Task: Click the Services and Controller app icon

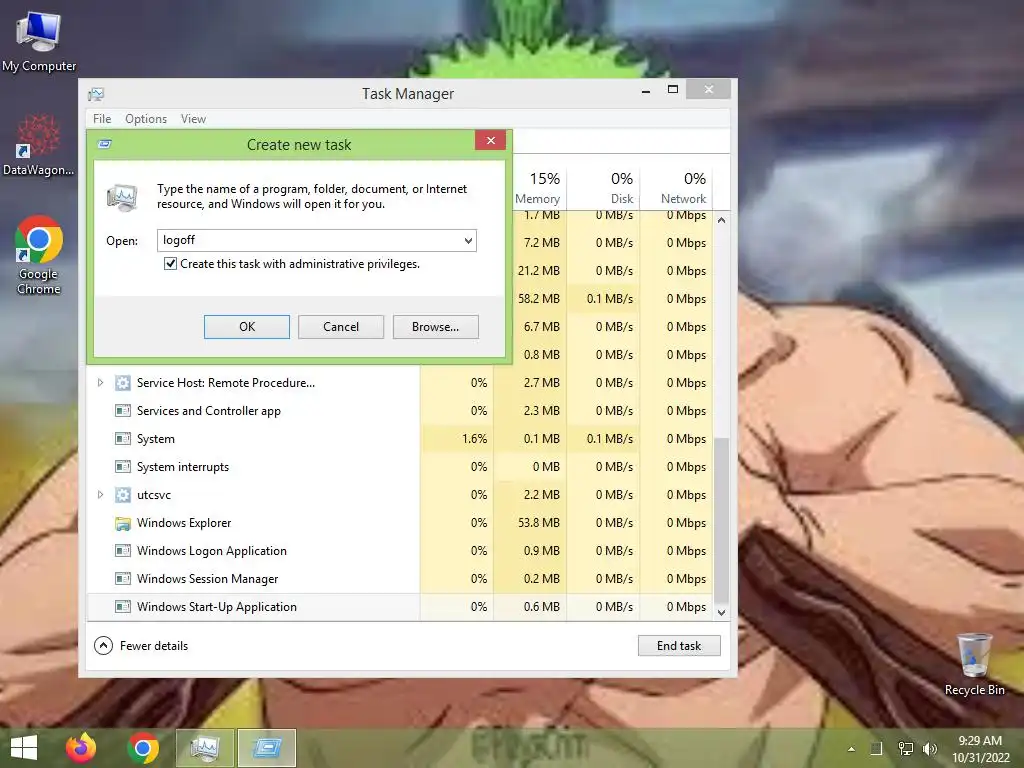Action: point(123,411)
